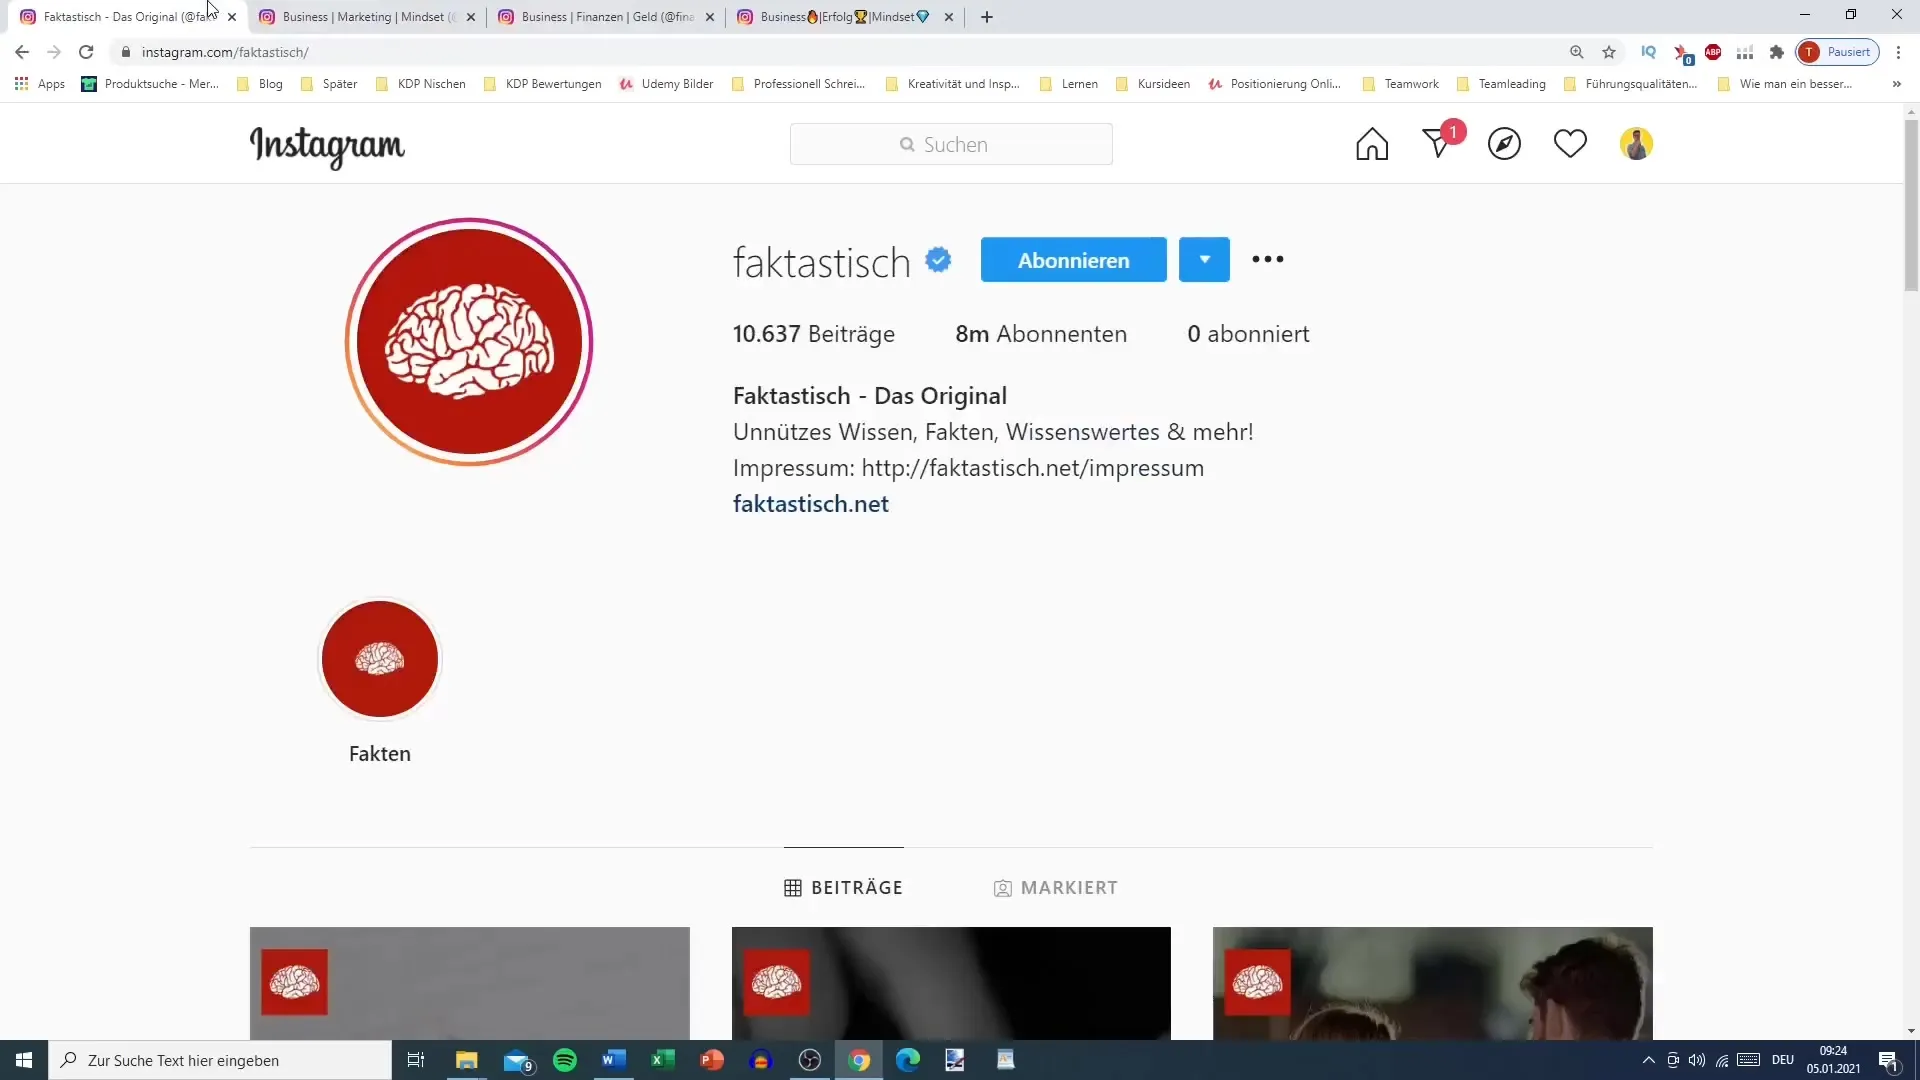Open the faktastisch.net website link
The height and width of the screenshot is (1080, 1920).
tap(811, 504)
